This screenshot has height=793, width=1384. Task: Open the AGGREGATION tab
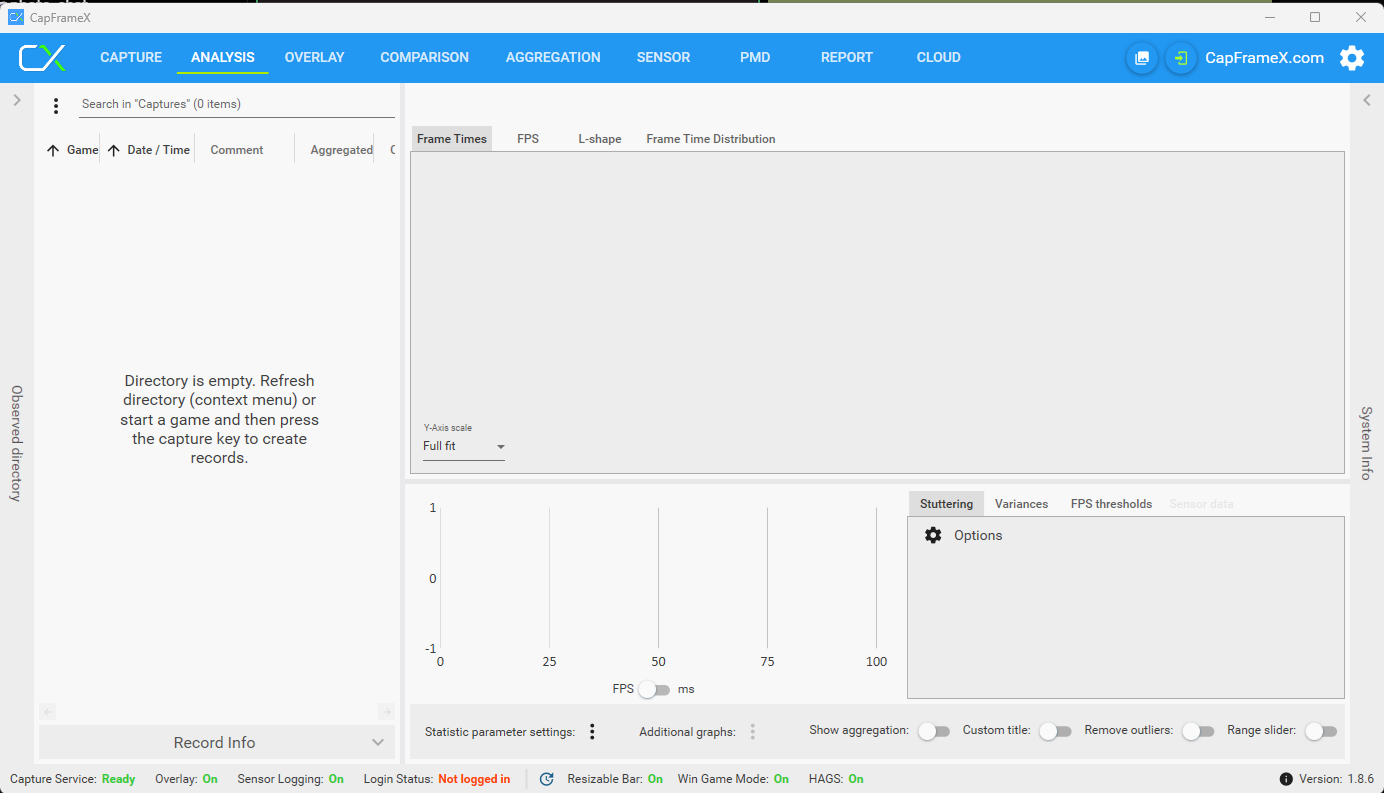pos(553,57)
